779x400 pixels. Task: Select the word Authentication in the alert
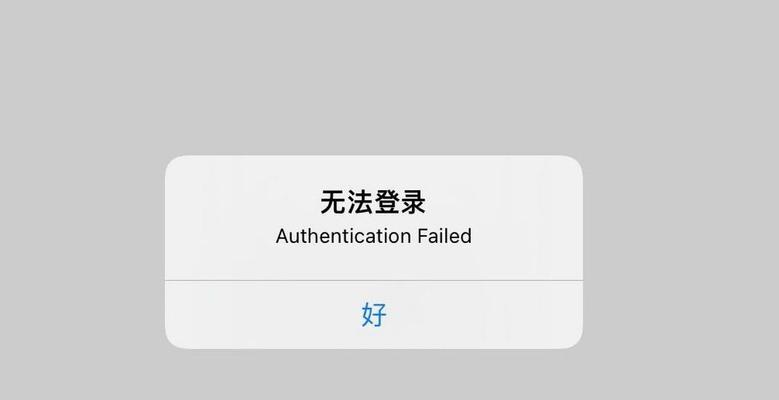[x=343, y=236]
